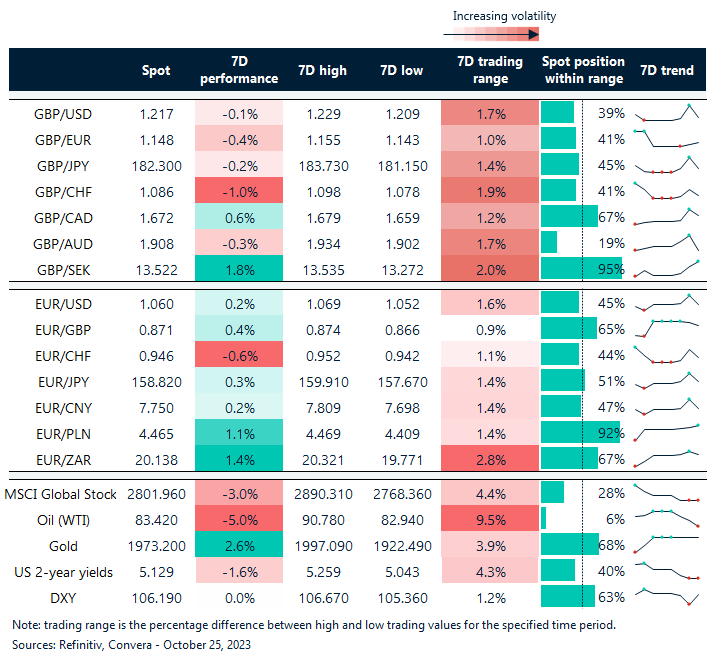Screen dimensions: 710x659
Task: Click the Spot column header
Action: [156, 71]
